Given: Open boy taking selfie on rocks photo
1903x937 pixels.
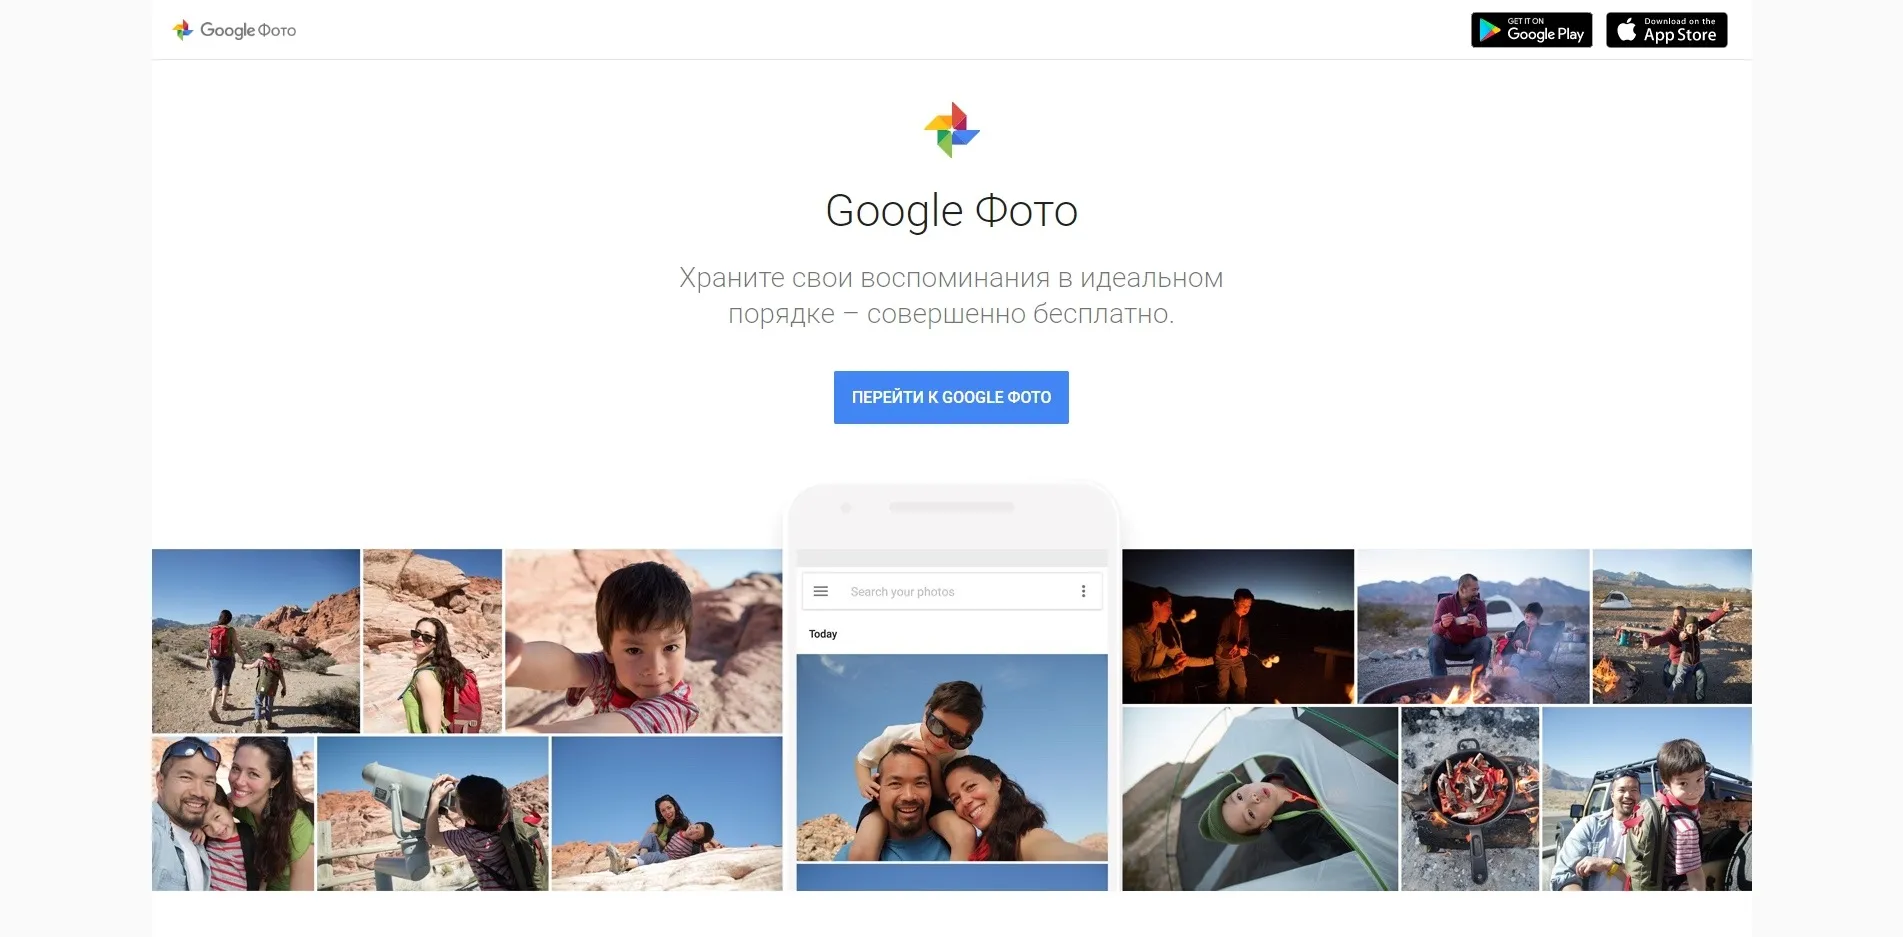Looking at the screenshot, I should (x=644, y=640).
